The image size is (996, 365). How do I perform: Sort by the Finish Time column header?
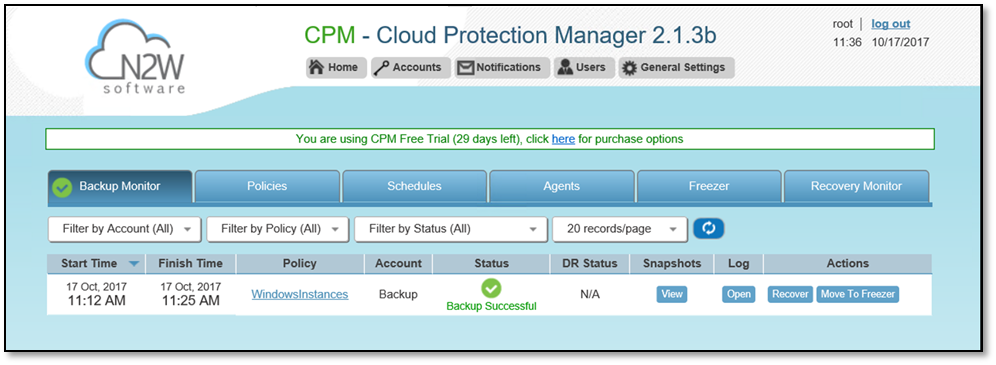click(x=191, y=263)
